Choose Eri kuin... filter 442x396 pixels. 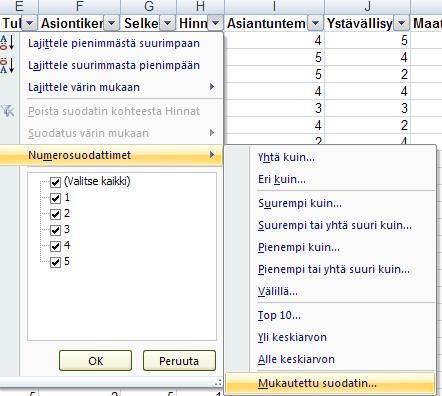282,179
